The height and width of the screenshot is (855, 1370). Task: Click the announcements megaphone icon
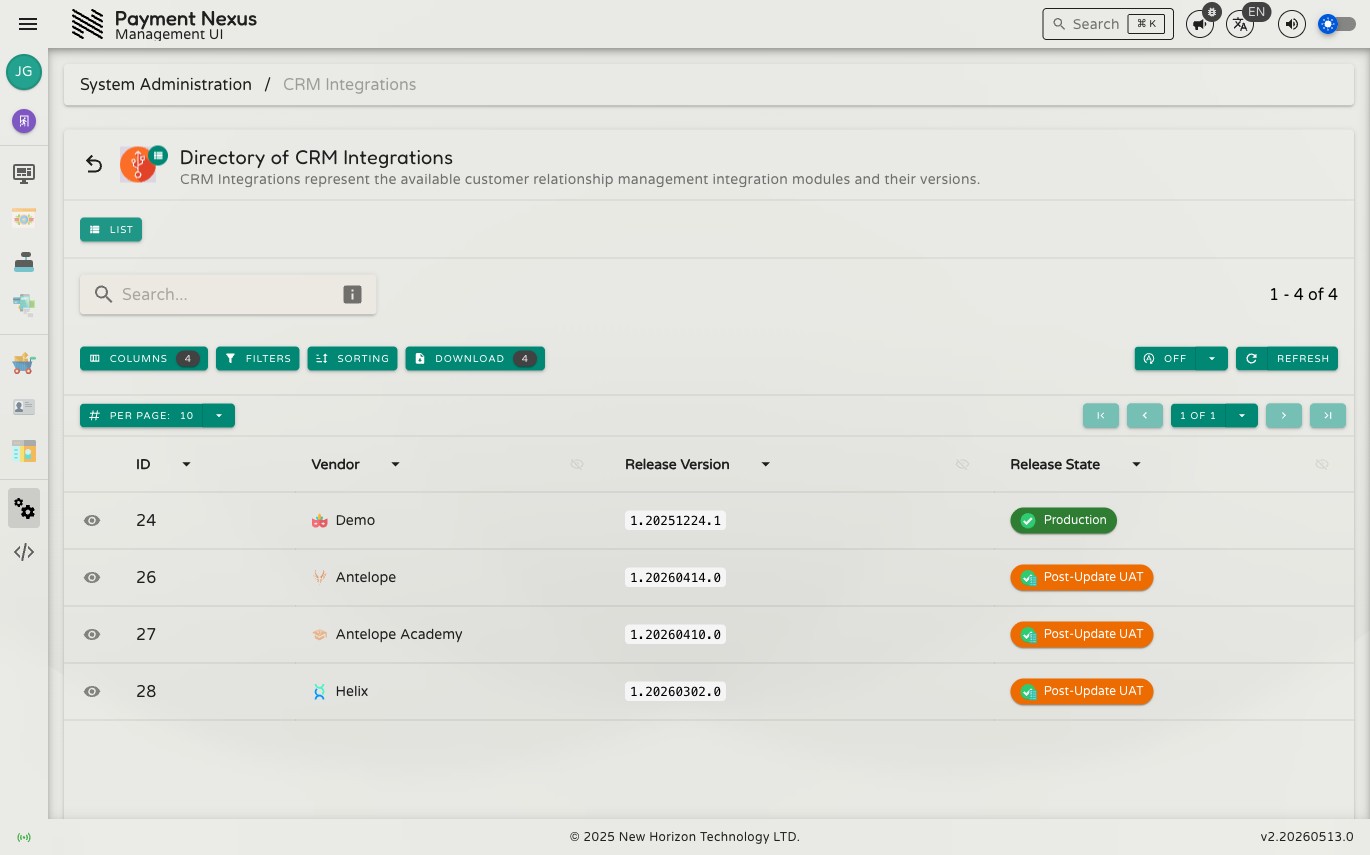tap(1199, 24)
